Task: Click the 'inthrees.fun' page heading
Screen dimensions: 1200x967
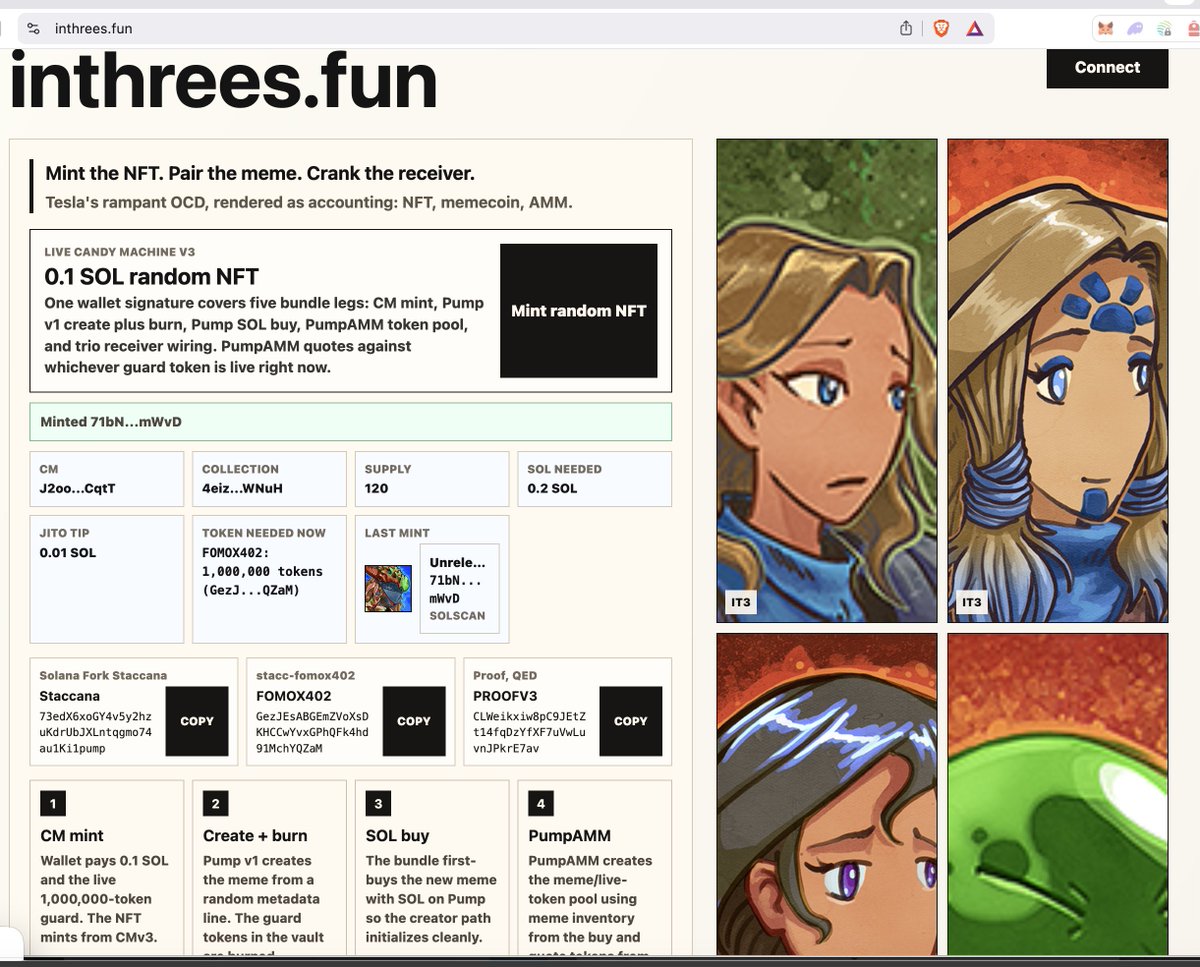Action: click(x=223, y=82)
